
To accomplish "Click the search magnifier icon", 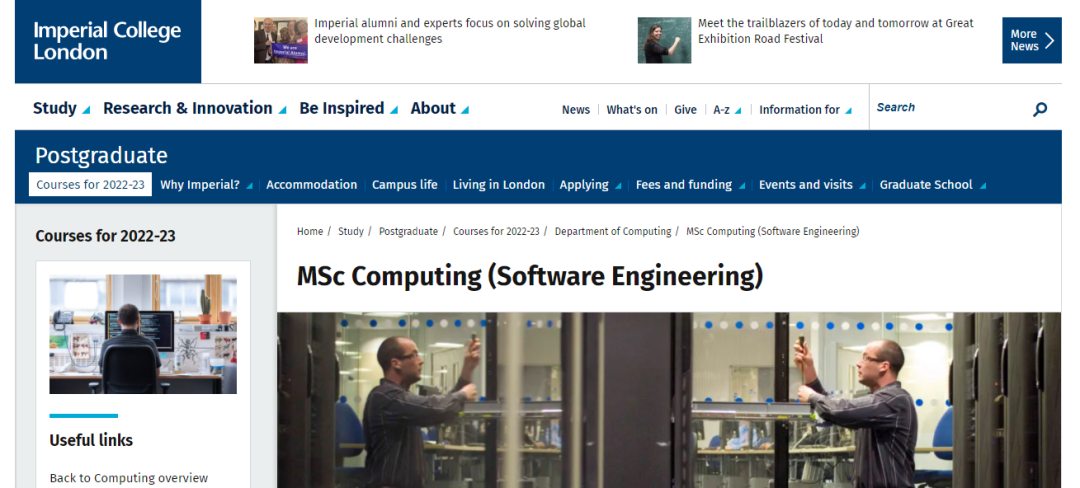I will [x=1040, y=109].
